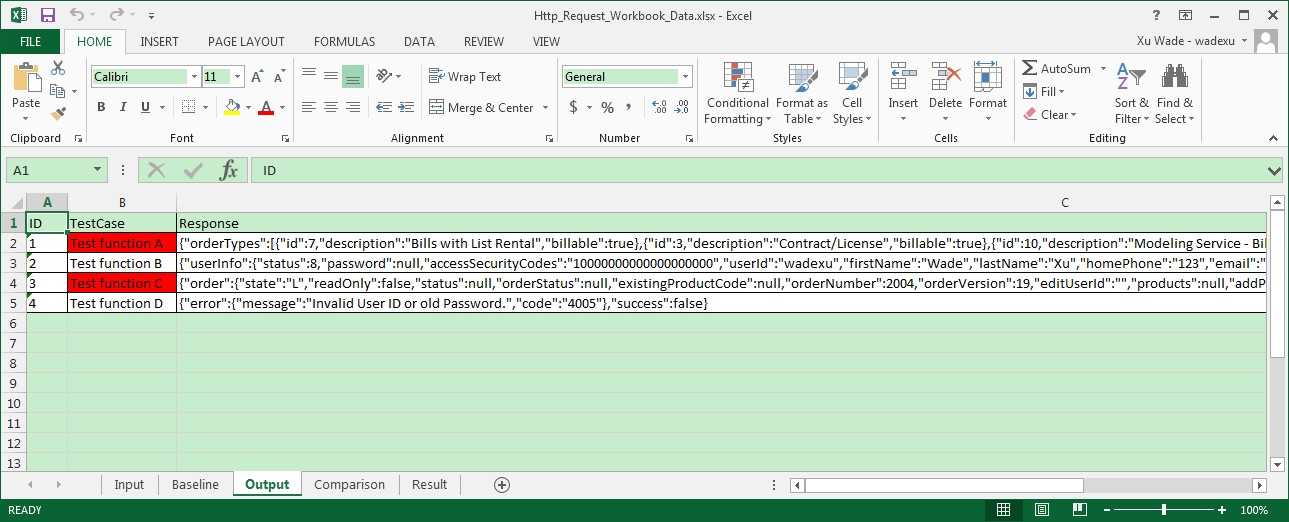Select the Cut scissors icon
This screenshot has width=1289, height=522.
pyautogui.click(x=58, y=68)
